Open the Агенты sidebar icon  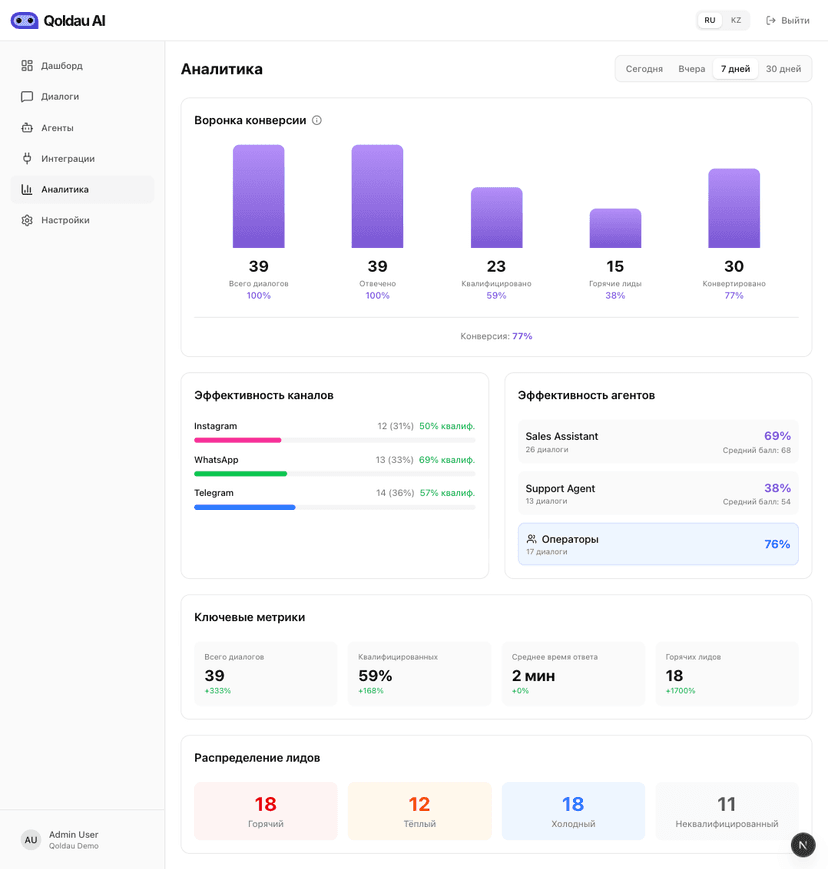pyautogui.click(x=27, y=127)
